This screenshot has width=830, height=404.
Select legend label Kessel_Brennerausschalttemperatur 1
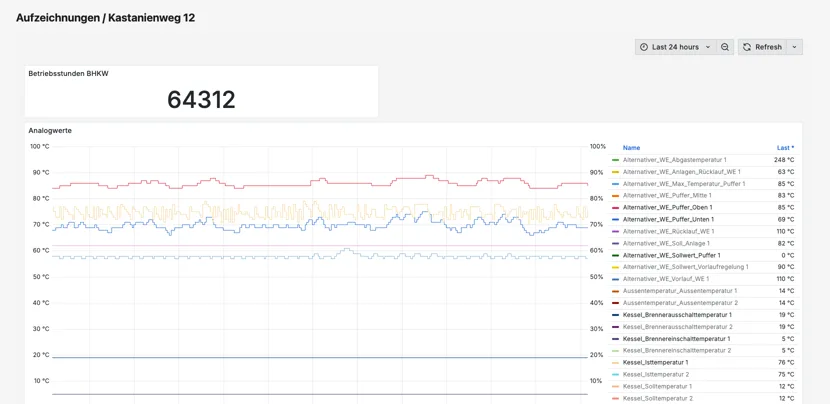click(x=678, y=315)
